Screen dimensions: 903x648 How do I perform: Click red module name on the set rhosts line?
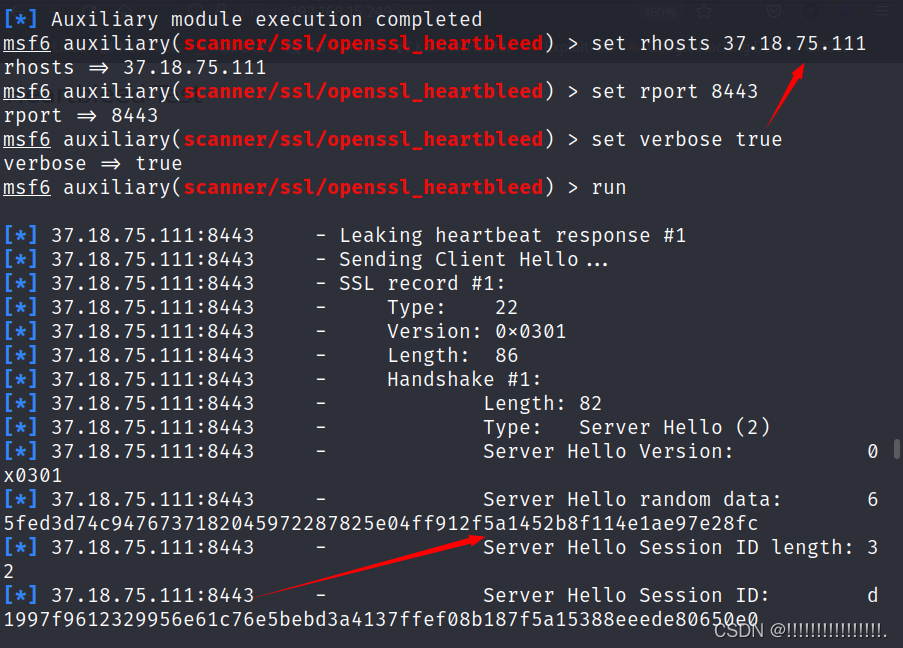point(363,44)
